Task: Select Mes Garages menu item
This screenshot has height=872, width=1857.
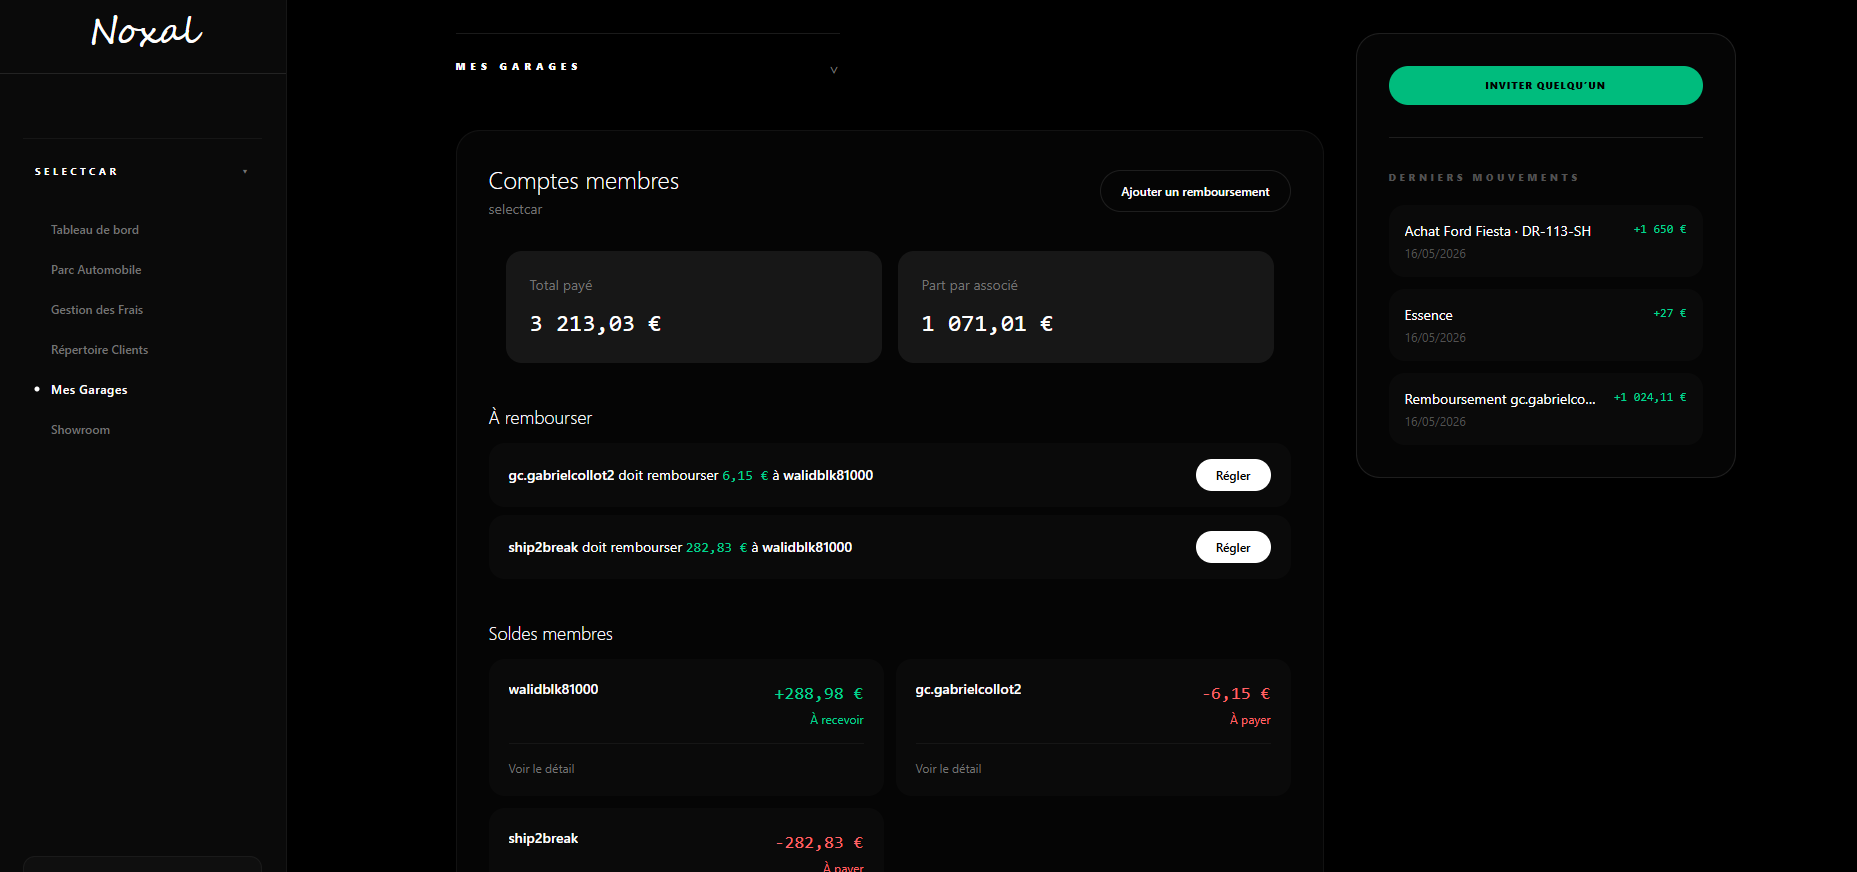Action: click(89, 390)
